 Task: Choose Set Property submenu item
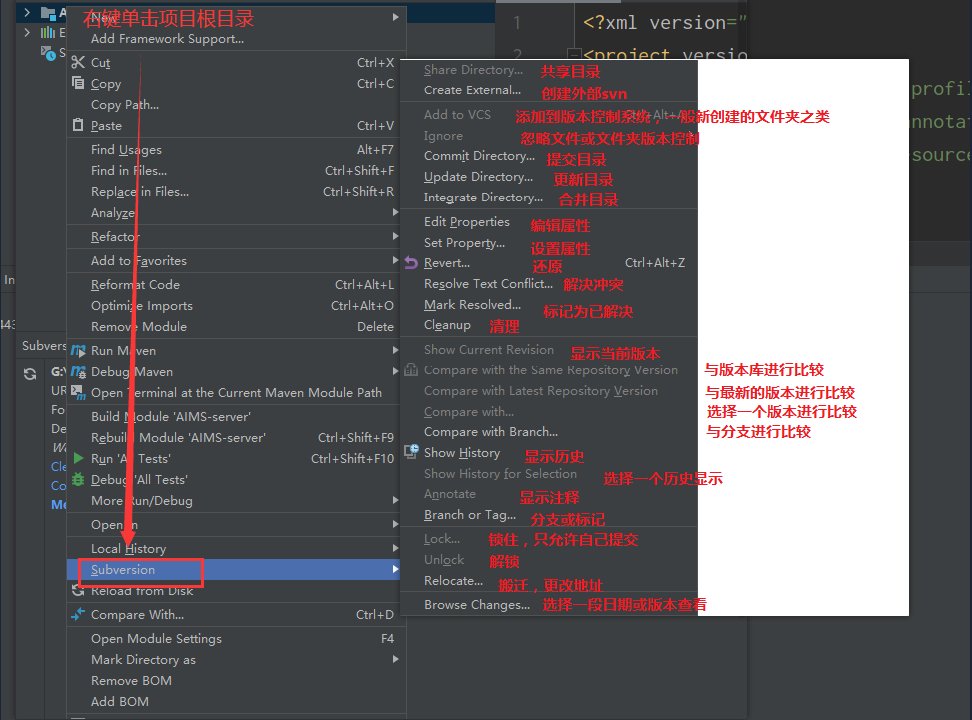[x=464, y=242]
